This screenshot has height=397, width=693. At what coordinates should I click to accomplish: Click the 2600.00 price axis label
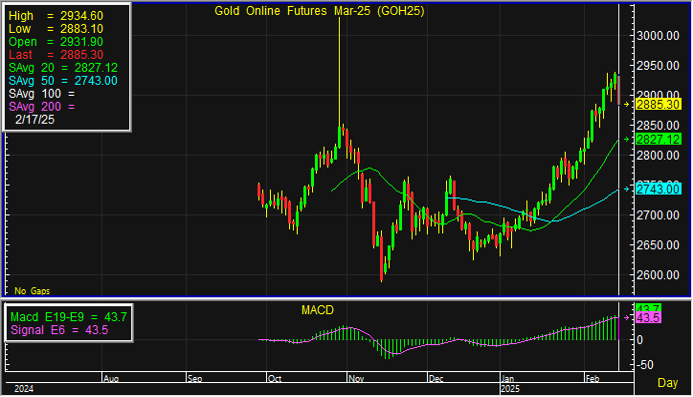pos(658,275)
